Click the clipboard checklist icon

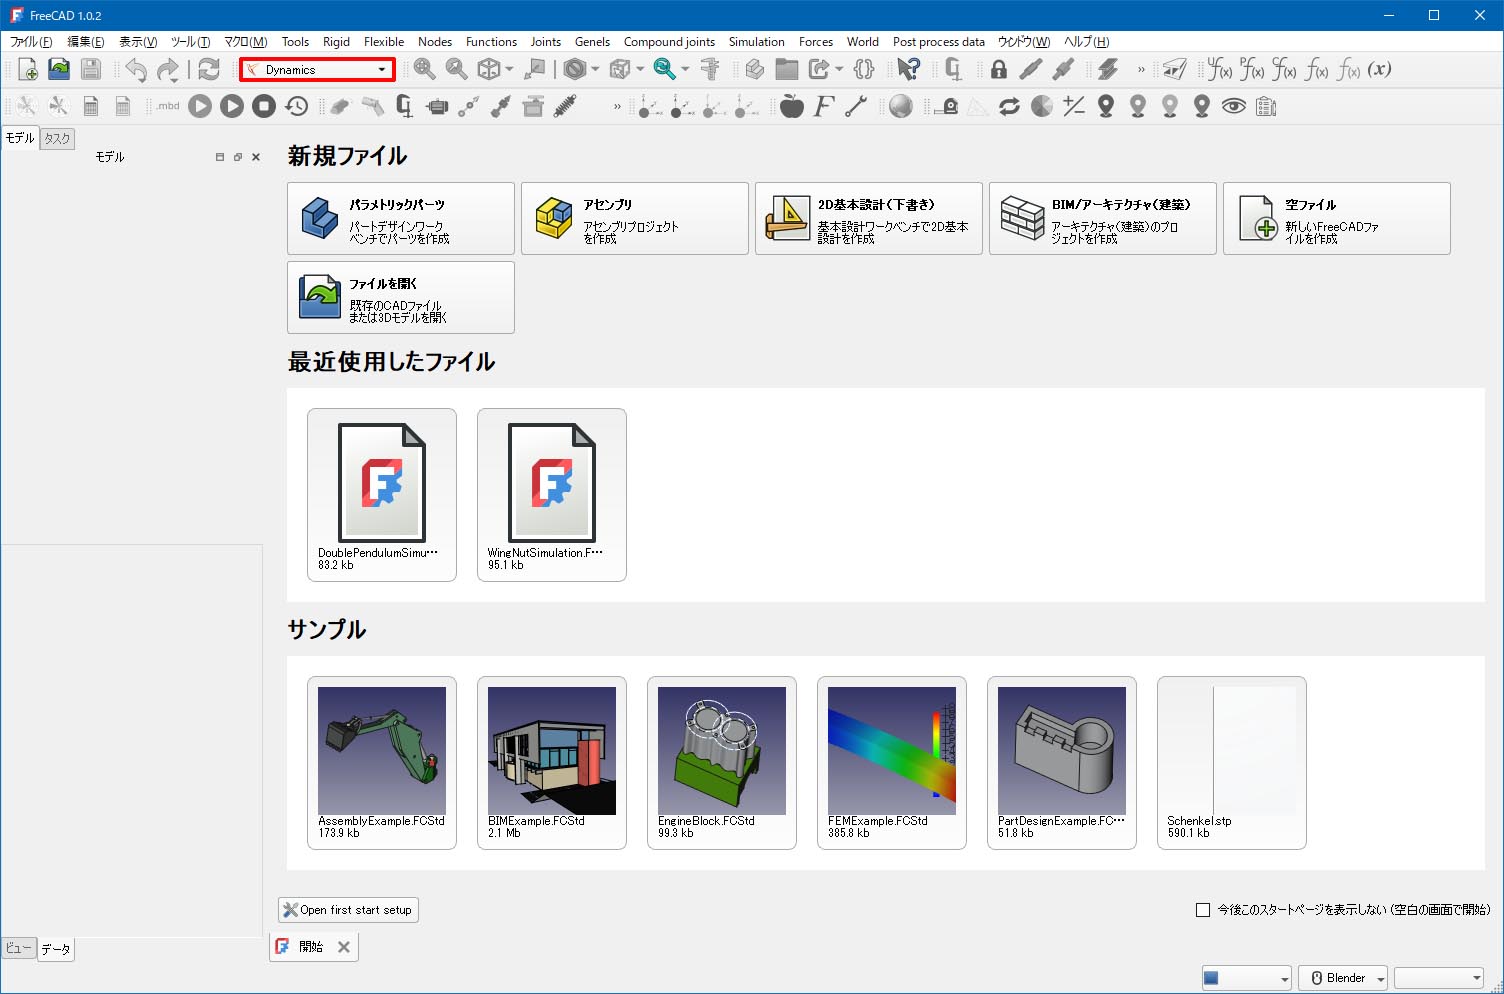(1266, 106)
